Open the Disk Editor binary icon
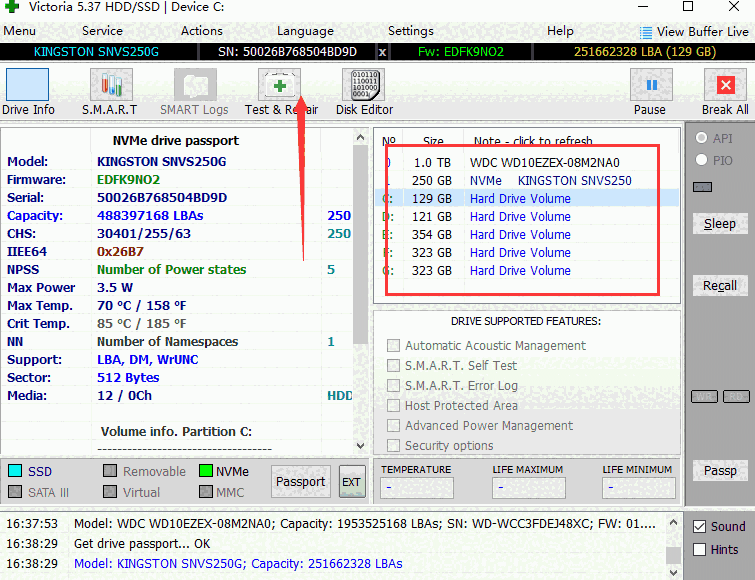 point(364,85)
